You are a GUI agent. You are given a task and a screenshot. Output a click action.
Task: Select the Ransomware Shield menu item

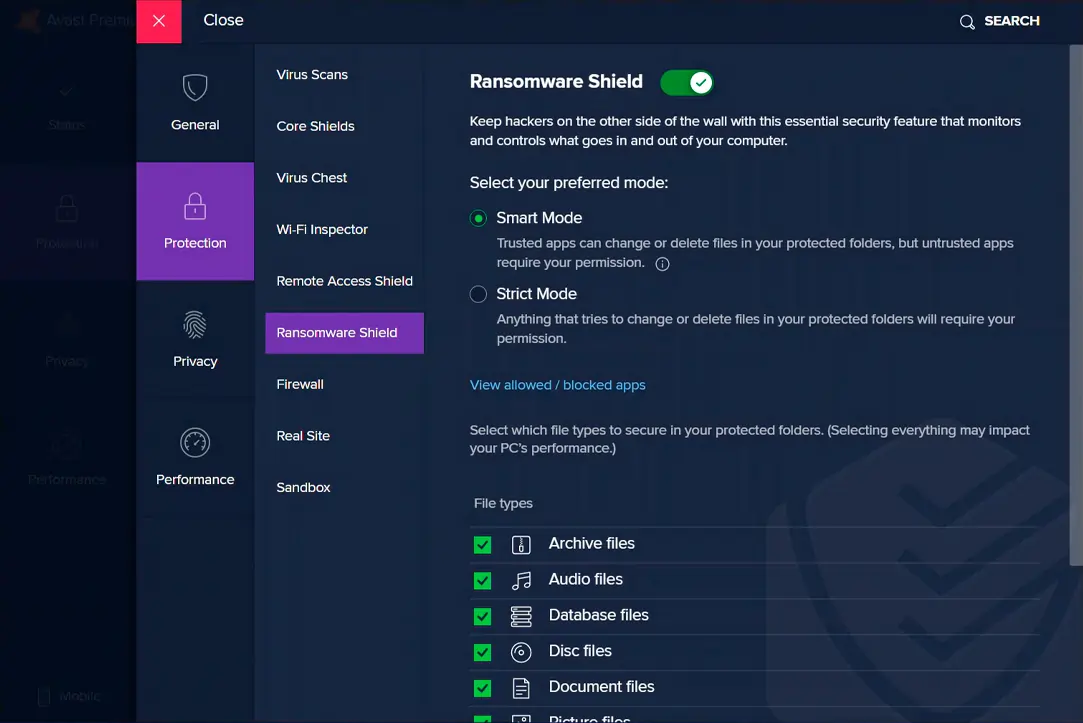pos(345,333)
